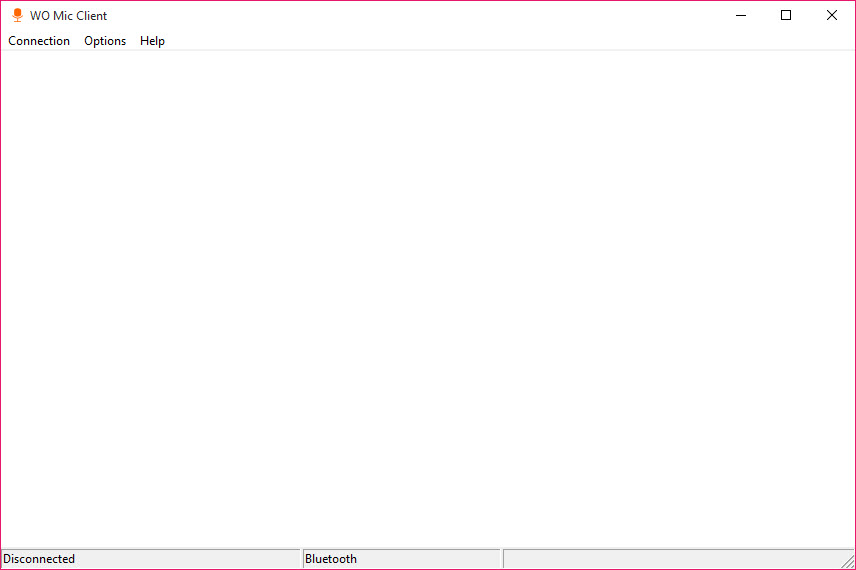Click the Disconnected status text

[39, 559]
